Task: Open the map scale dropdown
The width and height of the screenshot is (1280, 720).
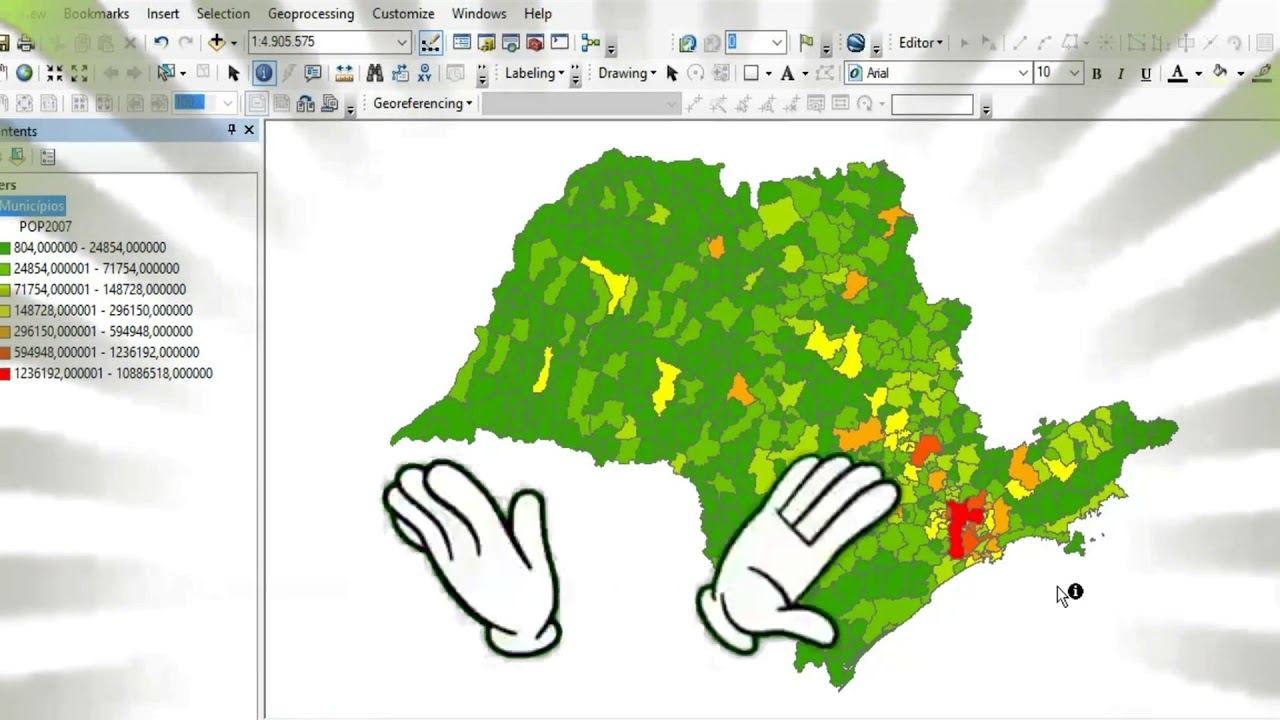Action: [401, 42]
